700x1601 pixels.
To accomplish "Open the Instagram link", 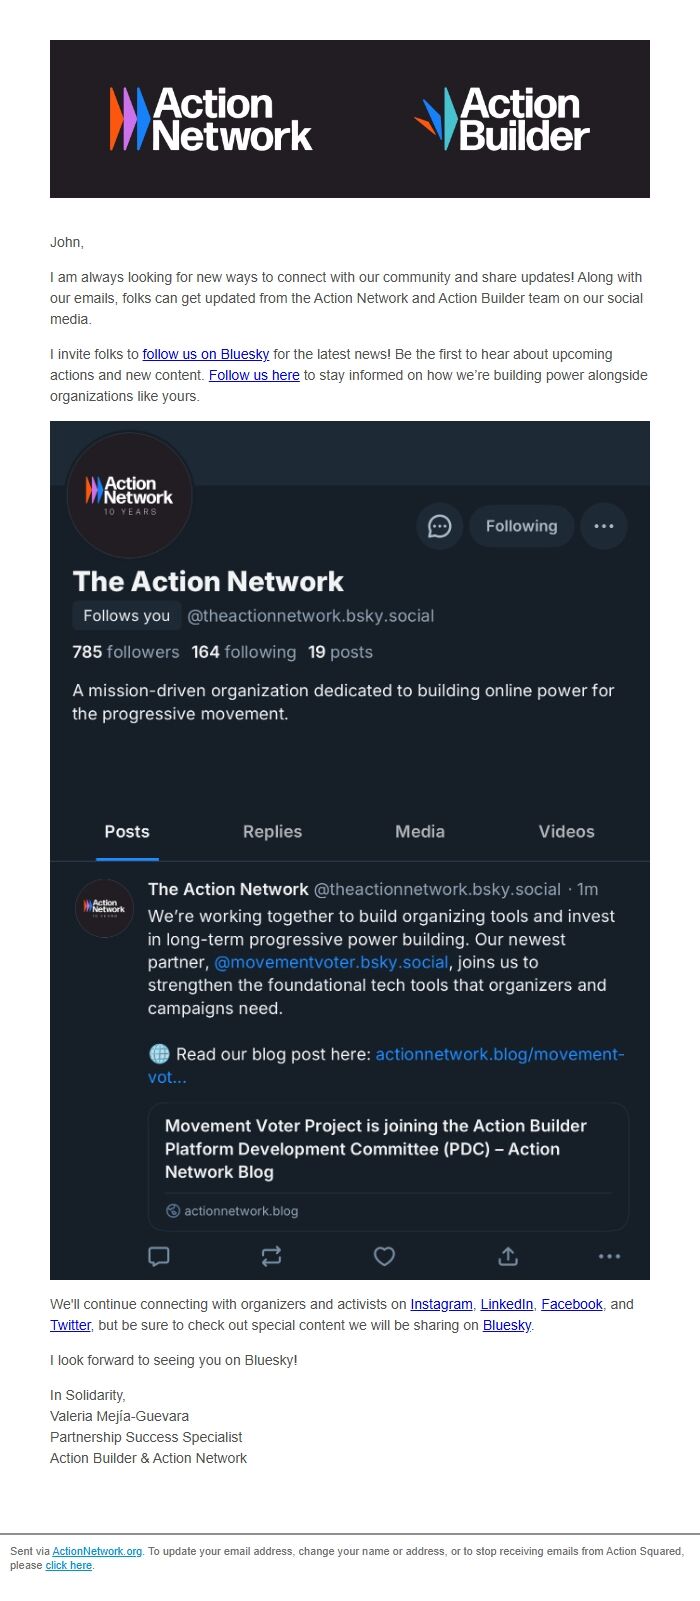I will coord(441,1304).
